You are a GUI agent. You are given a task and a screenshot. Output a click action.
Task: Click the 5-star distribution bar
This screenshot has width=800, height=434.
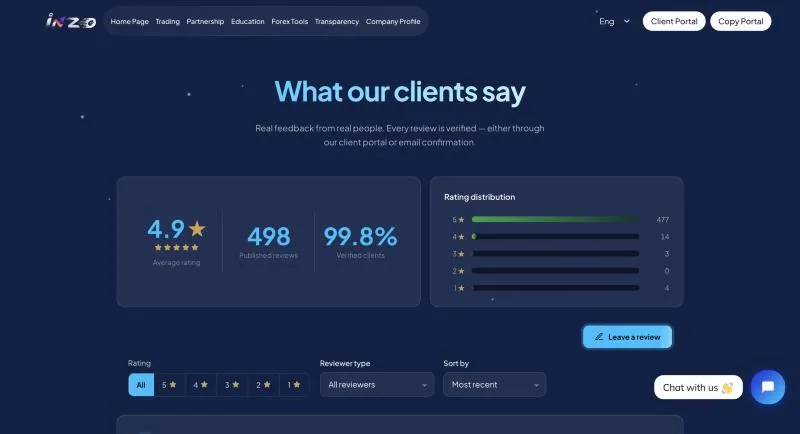click(555, 219)
